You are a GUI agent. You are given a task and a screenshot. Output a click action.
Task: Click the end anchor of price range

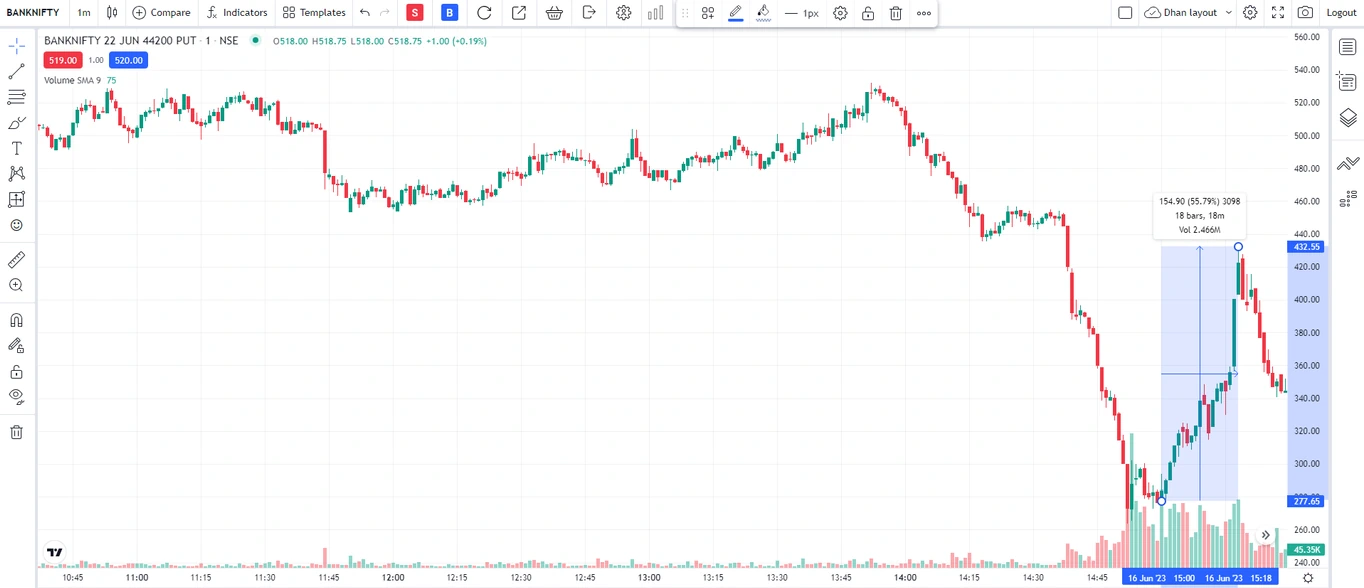tap(1238, 247)
